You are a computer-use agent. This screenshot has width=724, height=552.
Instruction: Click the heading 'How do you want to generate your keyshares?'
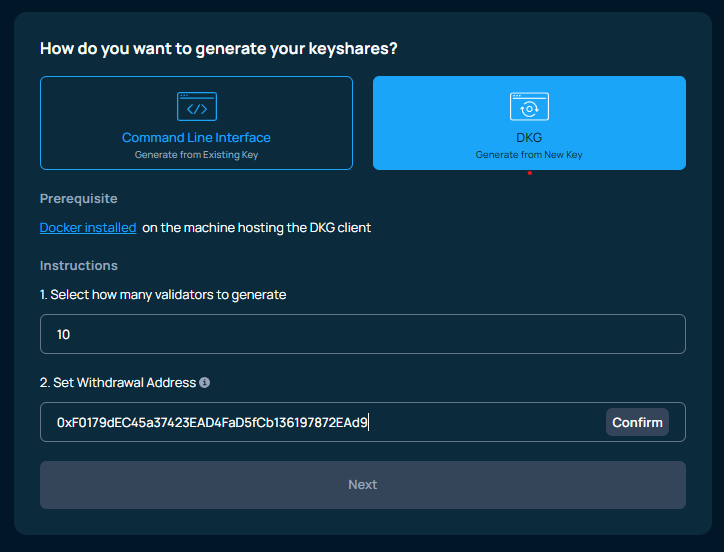[218, 49]
